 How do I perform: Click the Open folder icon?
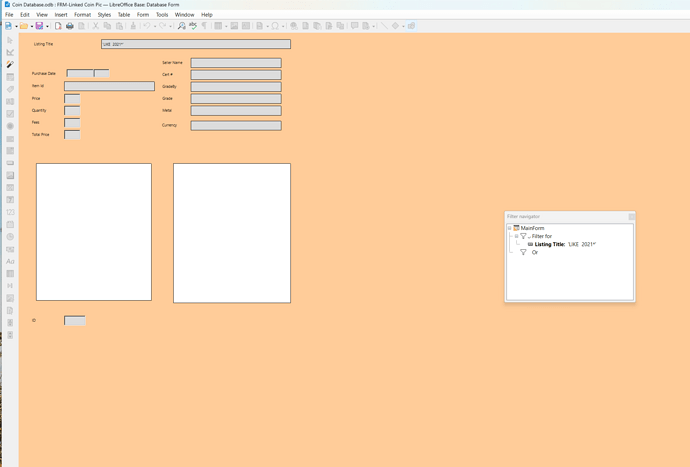click(x=23, y=26)
